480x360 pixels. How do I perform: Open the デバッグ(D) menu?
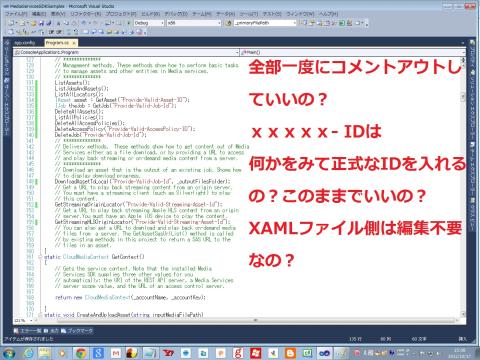[176, 14]
